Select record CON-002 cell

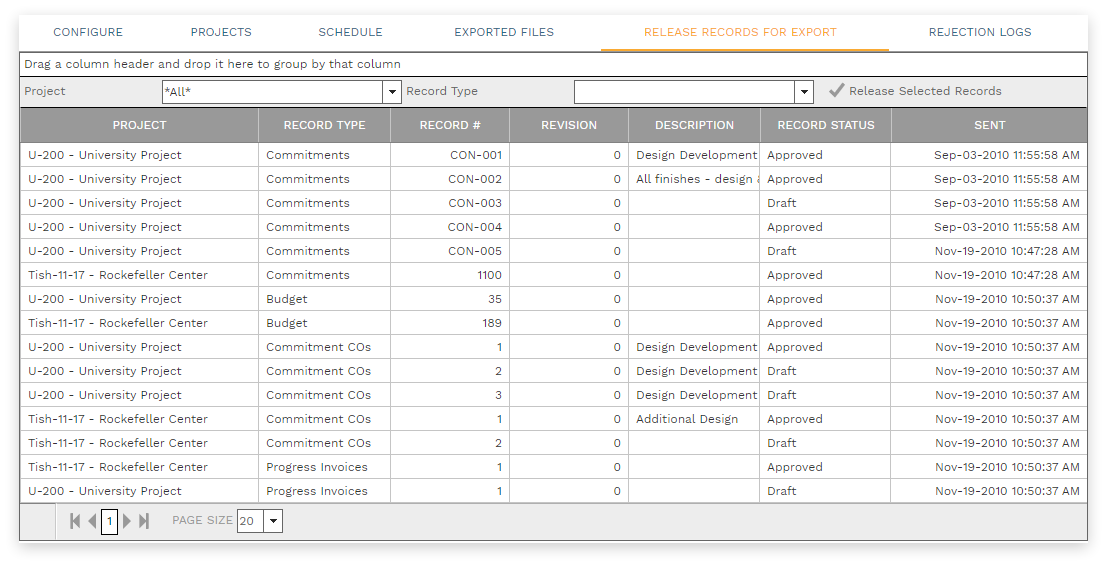coord(450,179)
